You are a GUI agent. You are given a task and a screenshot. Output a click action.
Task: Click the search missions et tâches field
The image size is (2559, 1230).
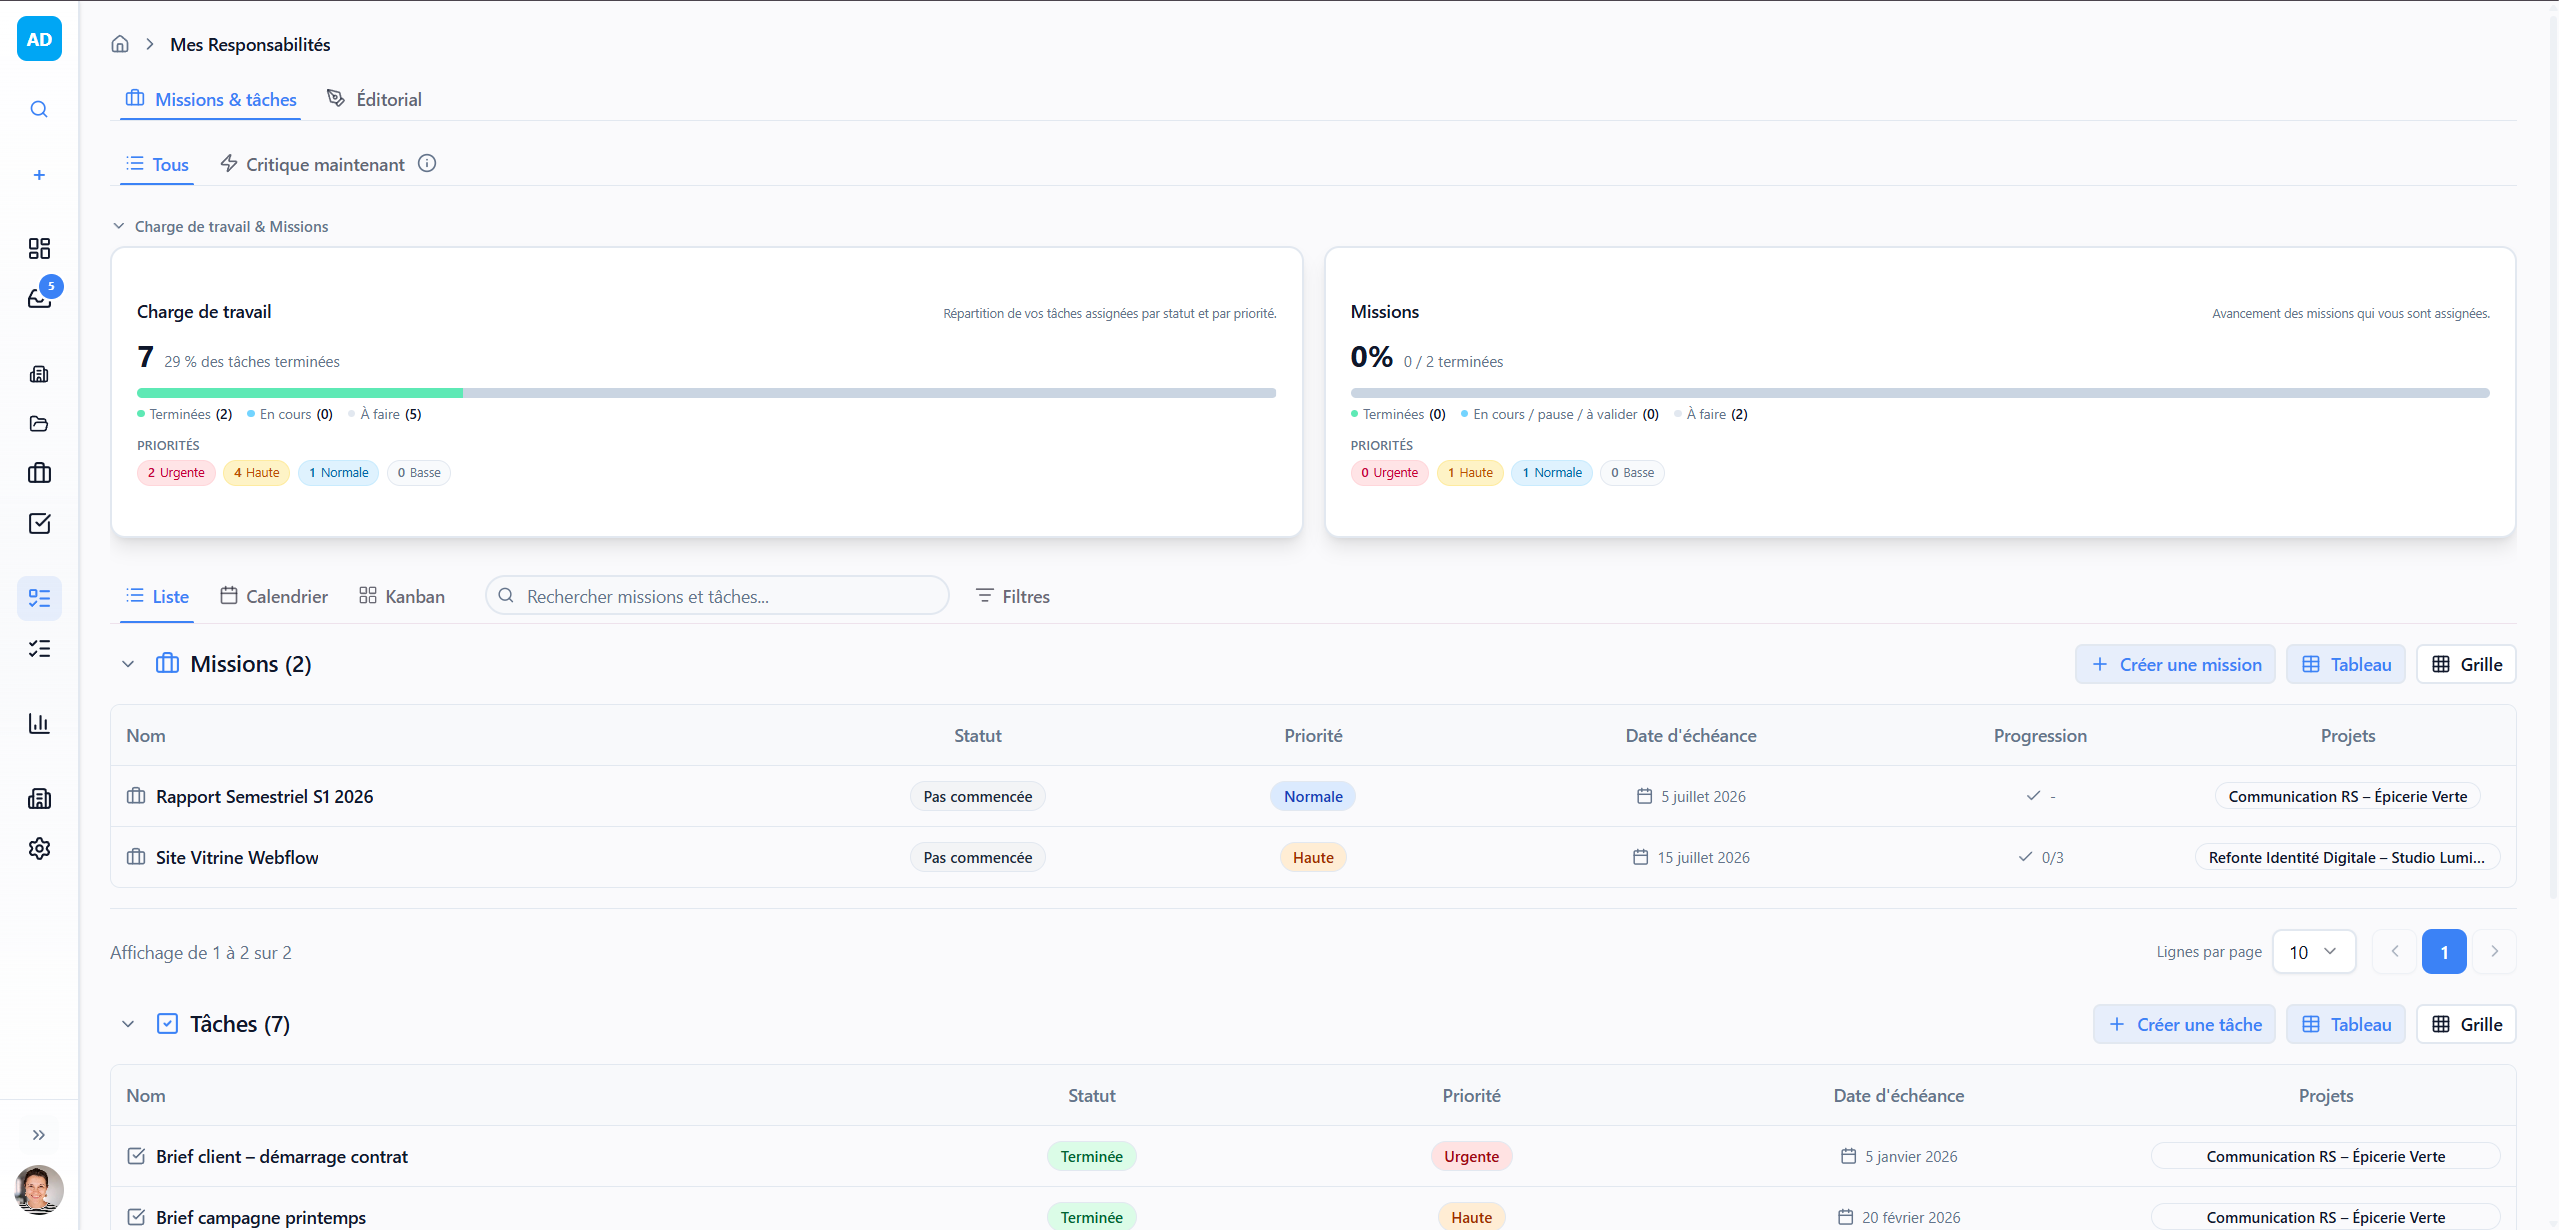pyautogui.click(x=717, y=596)
